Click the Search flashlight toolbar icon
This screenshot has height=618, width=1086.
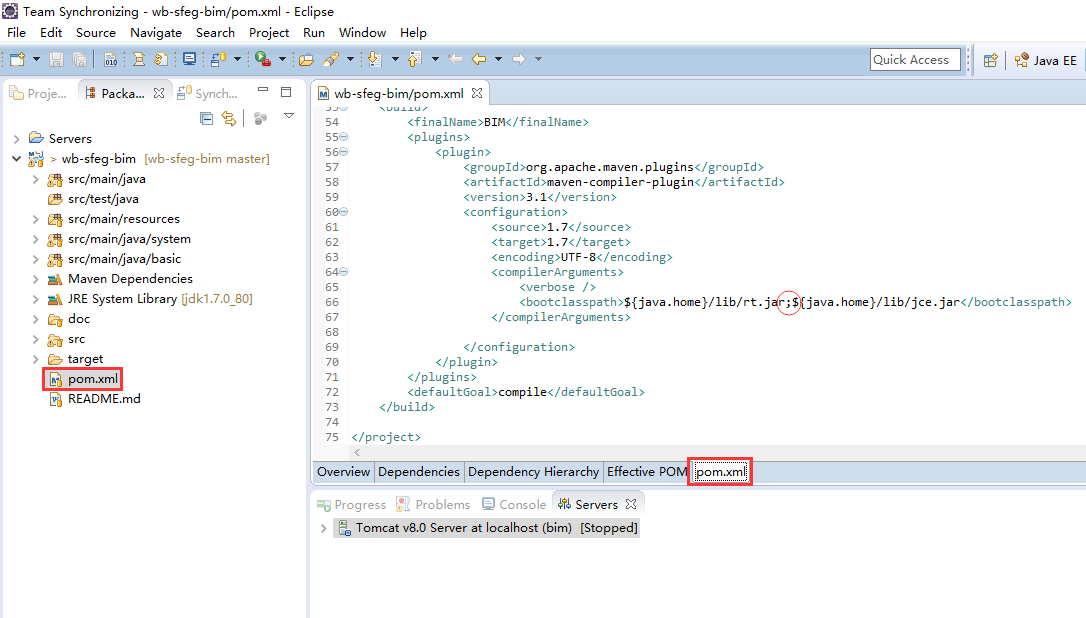pyautogui.click(x=331, y=60)
